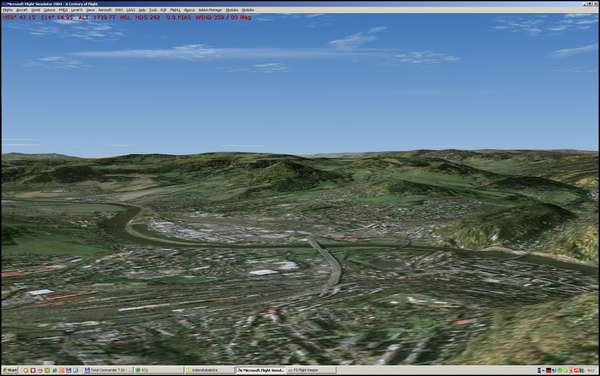The height and width of the screenshot is (376, 600).
Task: Switch to FS Flight Keeper taskbar button
Action: pyautogui.click(x=311, y=370)
